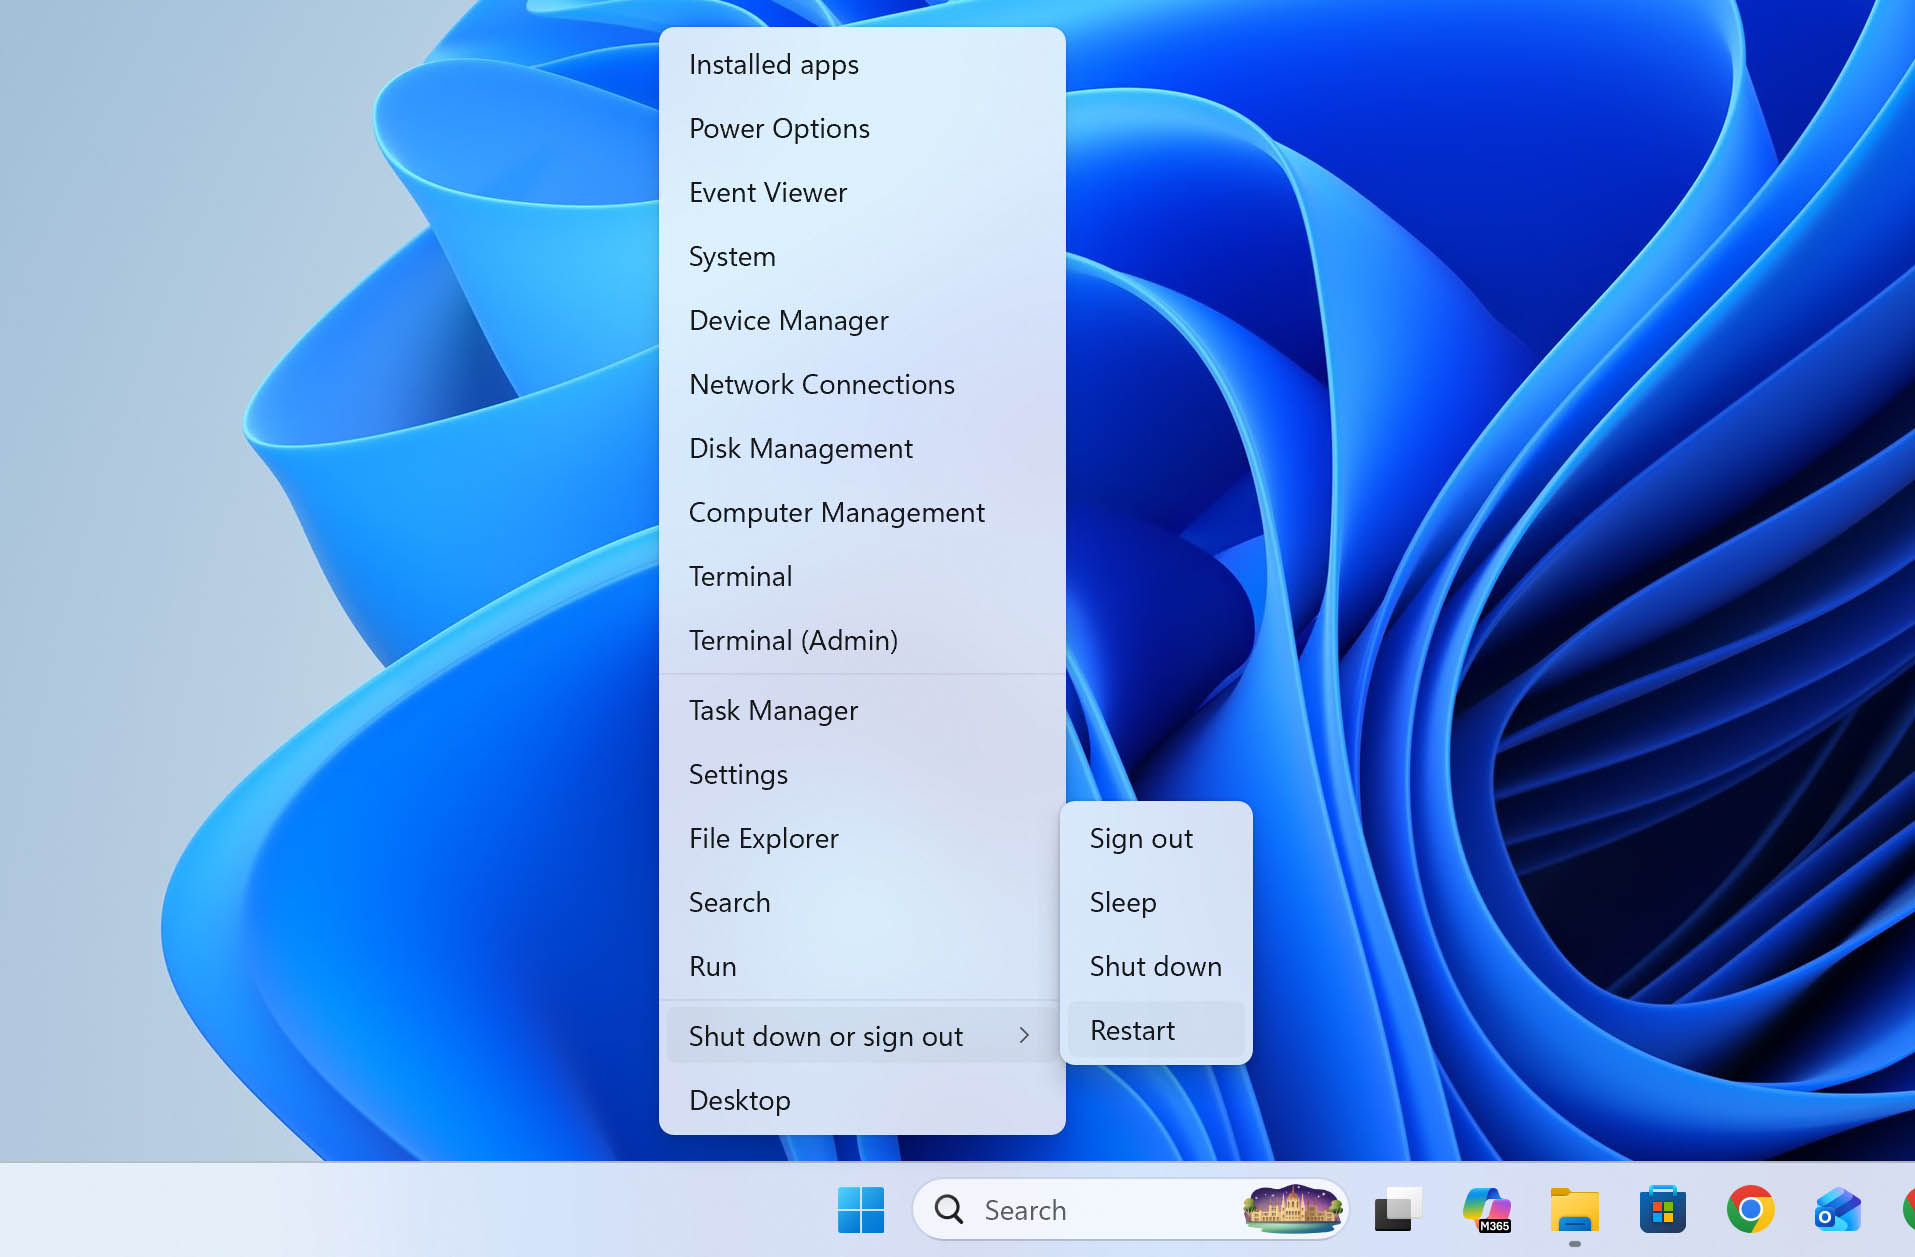The image size is (1915, 1257).
Task: Launch the Microsoft Store
Action: [1662, 1208]
